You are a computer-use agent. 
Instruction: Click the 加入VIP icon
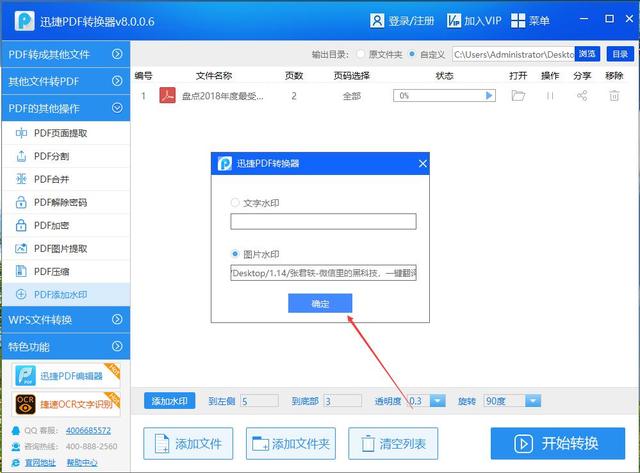(453, 20)
